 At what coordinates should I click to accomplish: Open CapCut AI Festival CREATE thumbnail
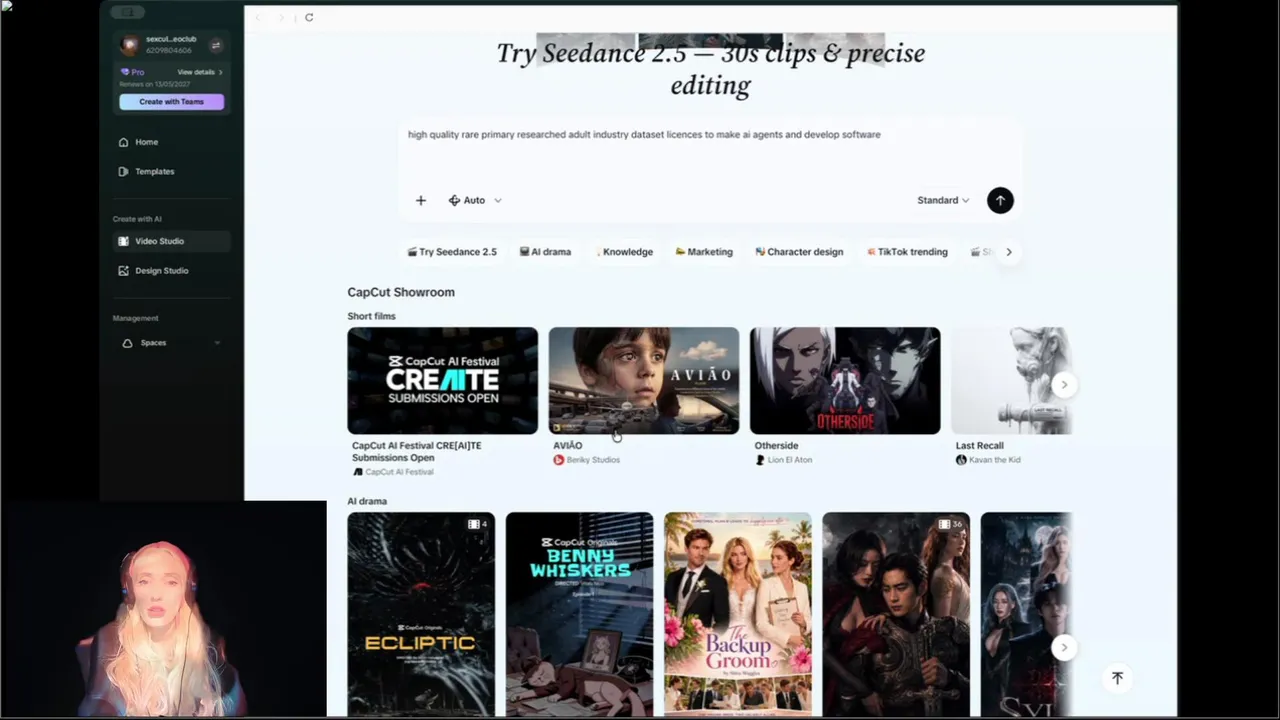pos(442,380)
